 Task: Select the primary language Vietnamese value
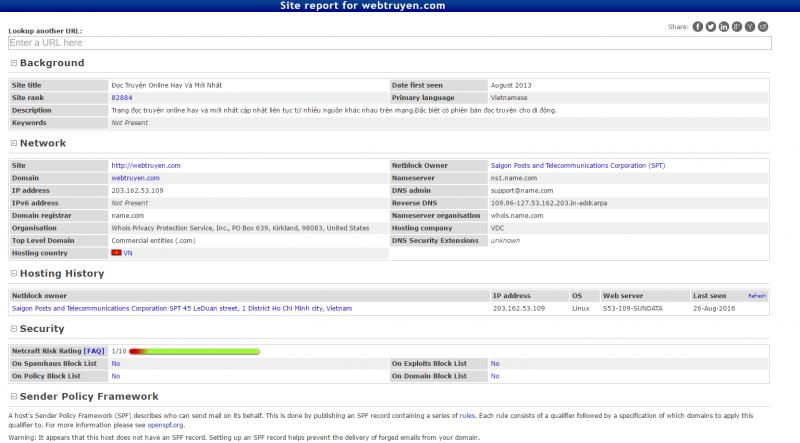pyautogui.click(x=509, y=97)
